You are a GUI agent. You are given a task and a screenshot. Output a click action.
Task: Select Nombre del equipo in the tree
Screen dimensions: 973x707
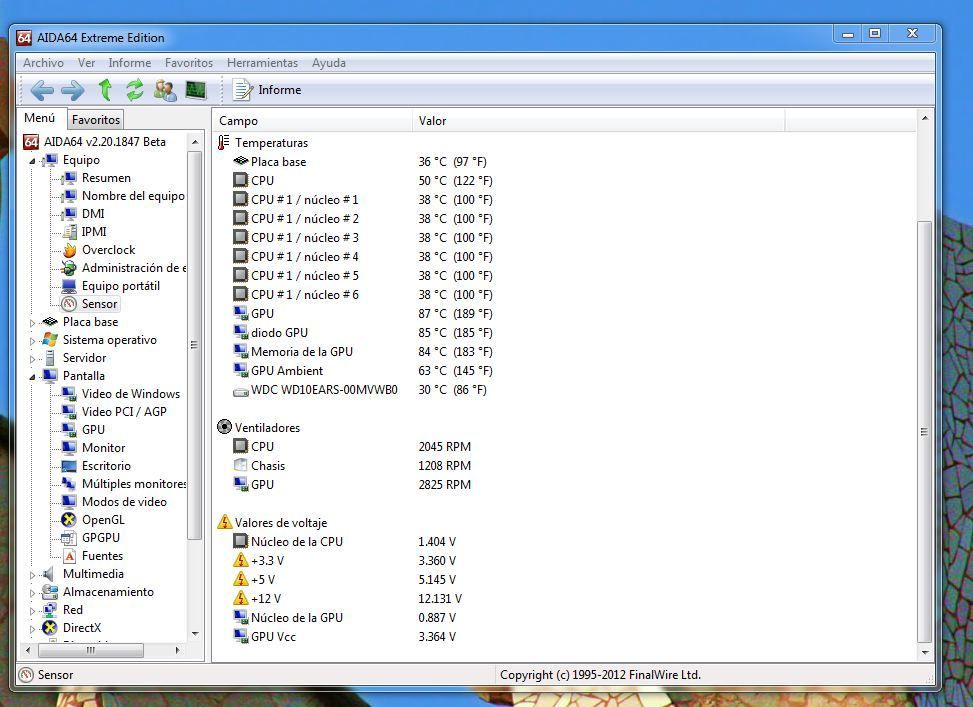tap(133, 196)
